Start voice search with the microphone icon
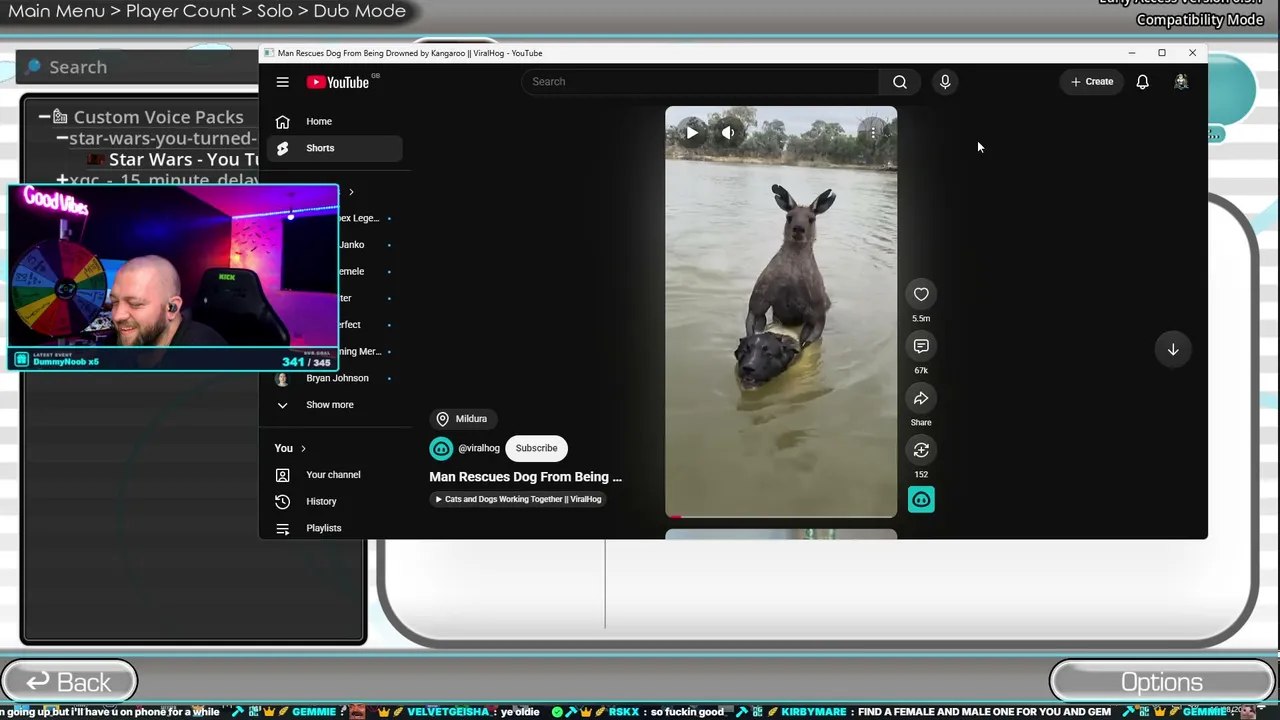 945,82
